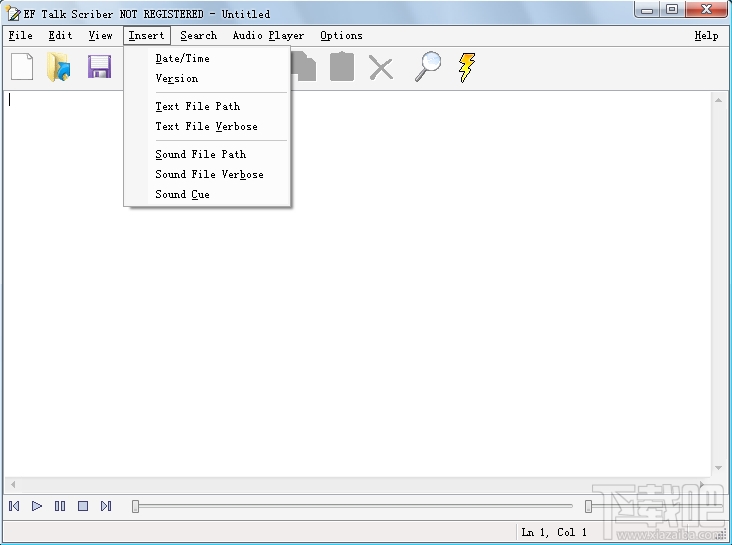The width and height of the screenshot is (732, 545).
Task: Start audio playback with play button
Action: [37, 506]
